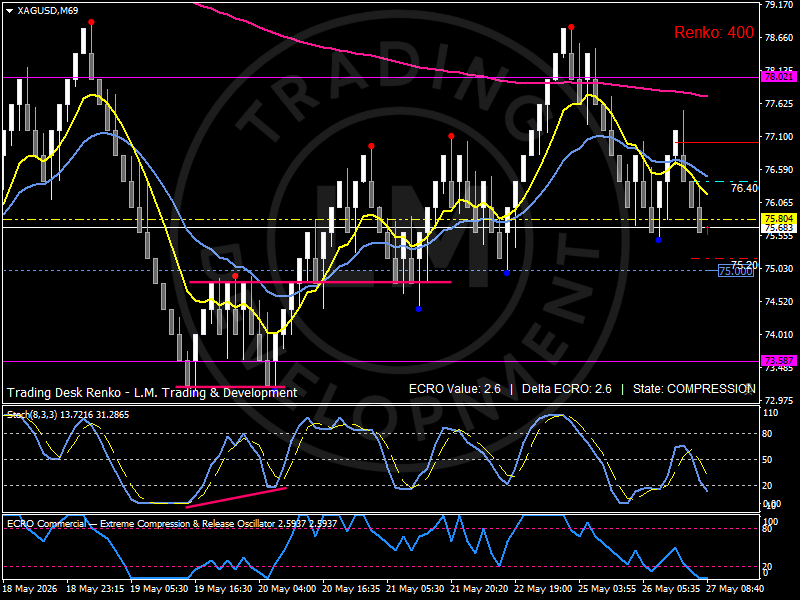The height and width of the screenshot is (600, 800).
Task: Click the magenta 73.587 price tag
Action: [x=779, y=361]
